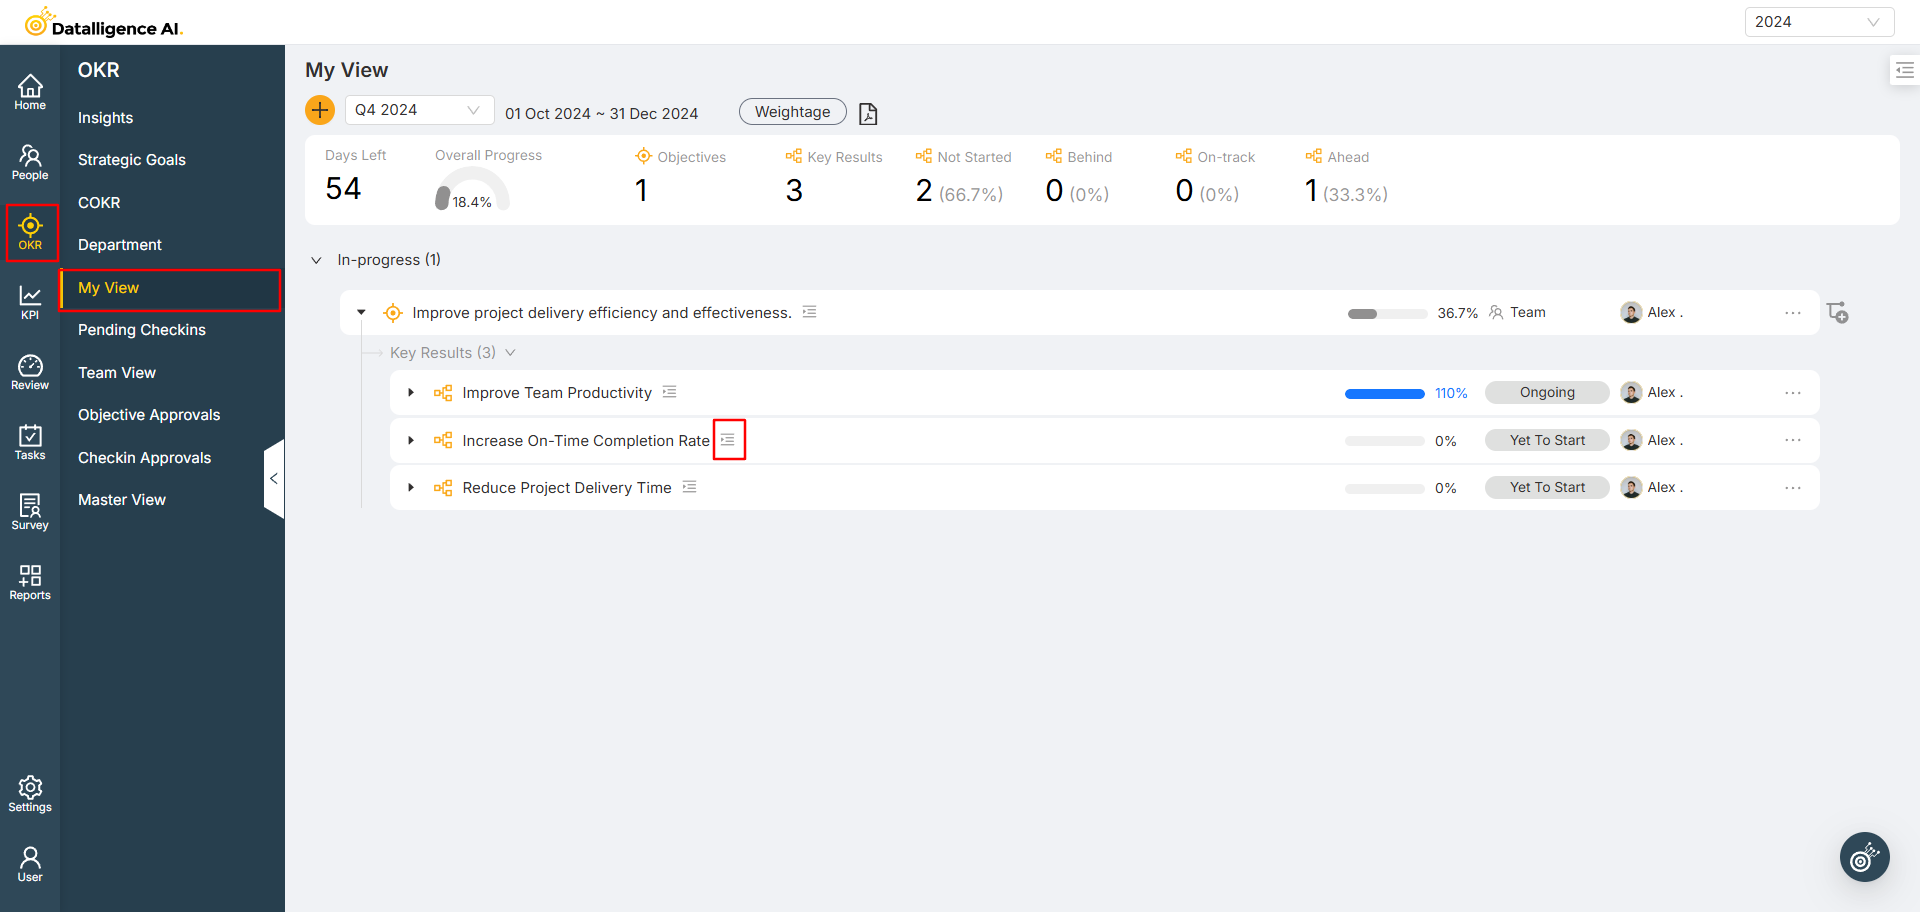Open the KPI section icon

pyautogui.click(x=30, y=302)
